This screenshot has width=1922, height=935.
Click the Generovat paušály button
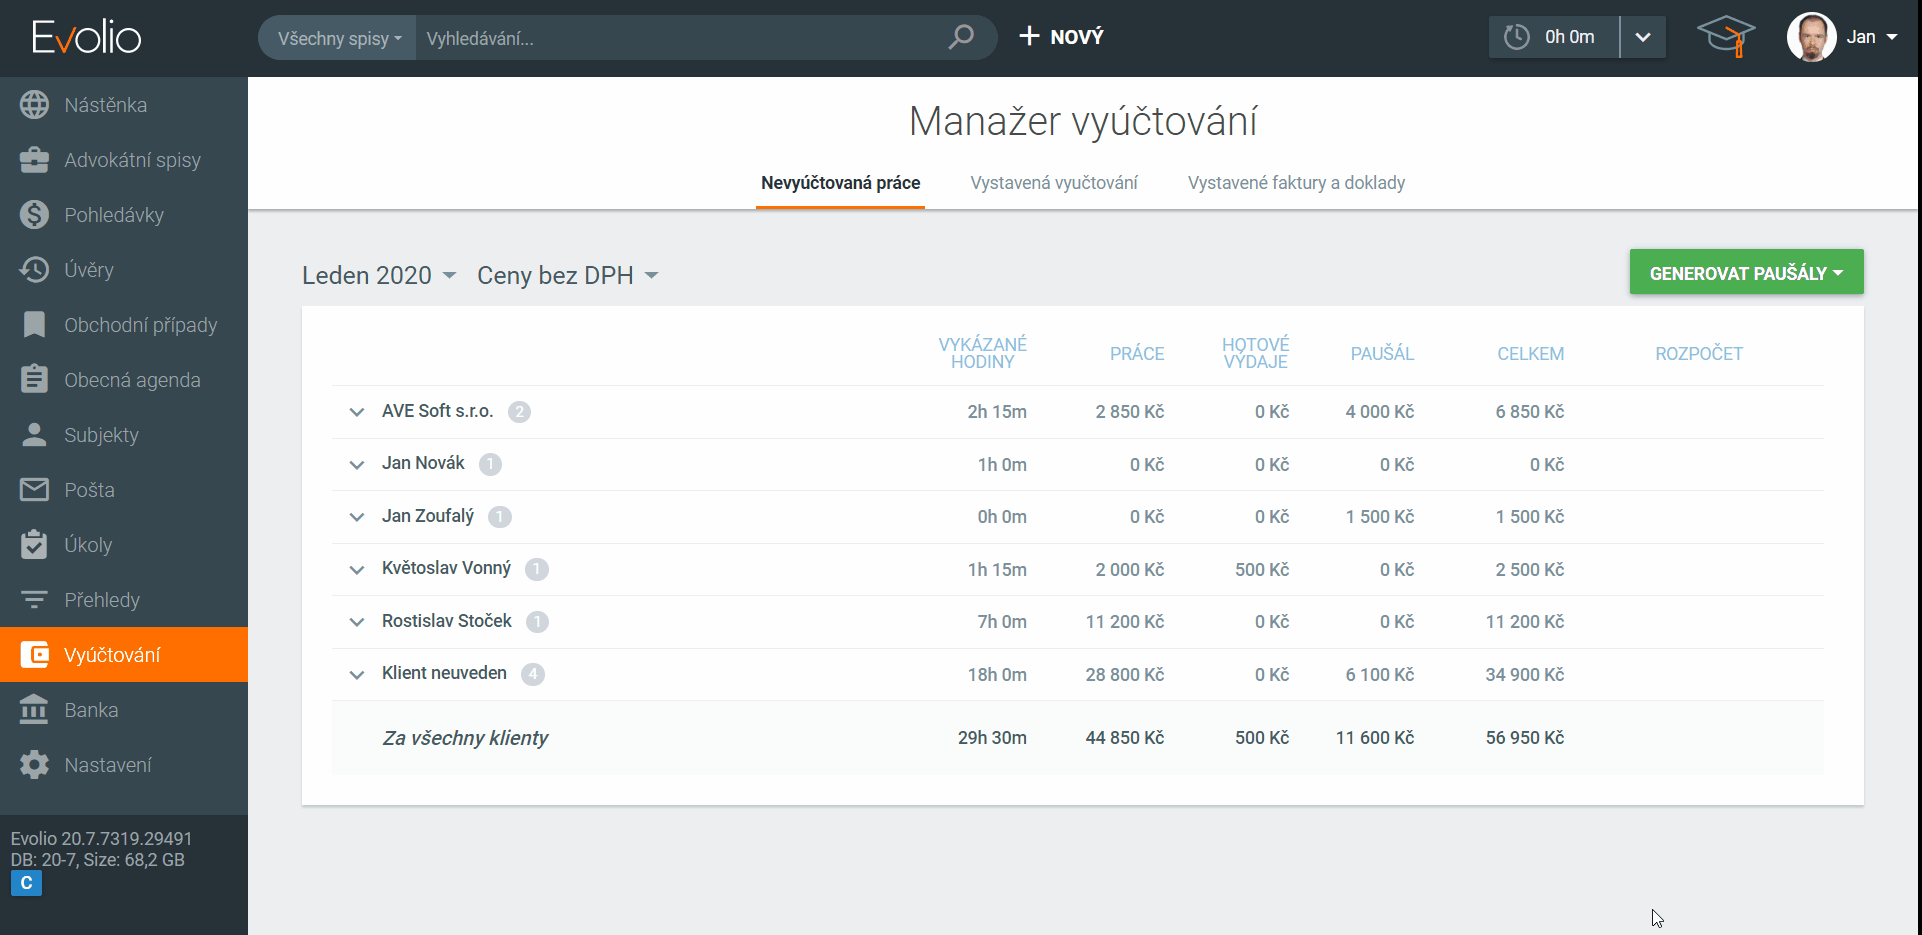(x=1745, y=273)
